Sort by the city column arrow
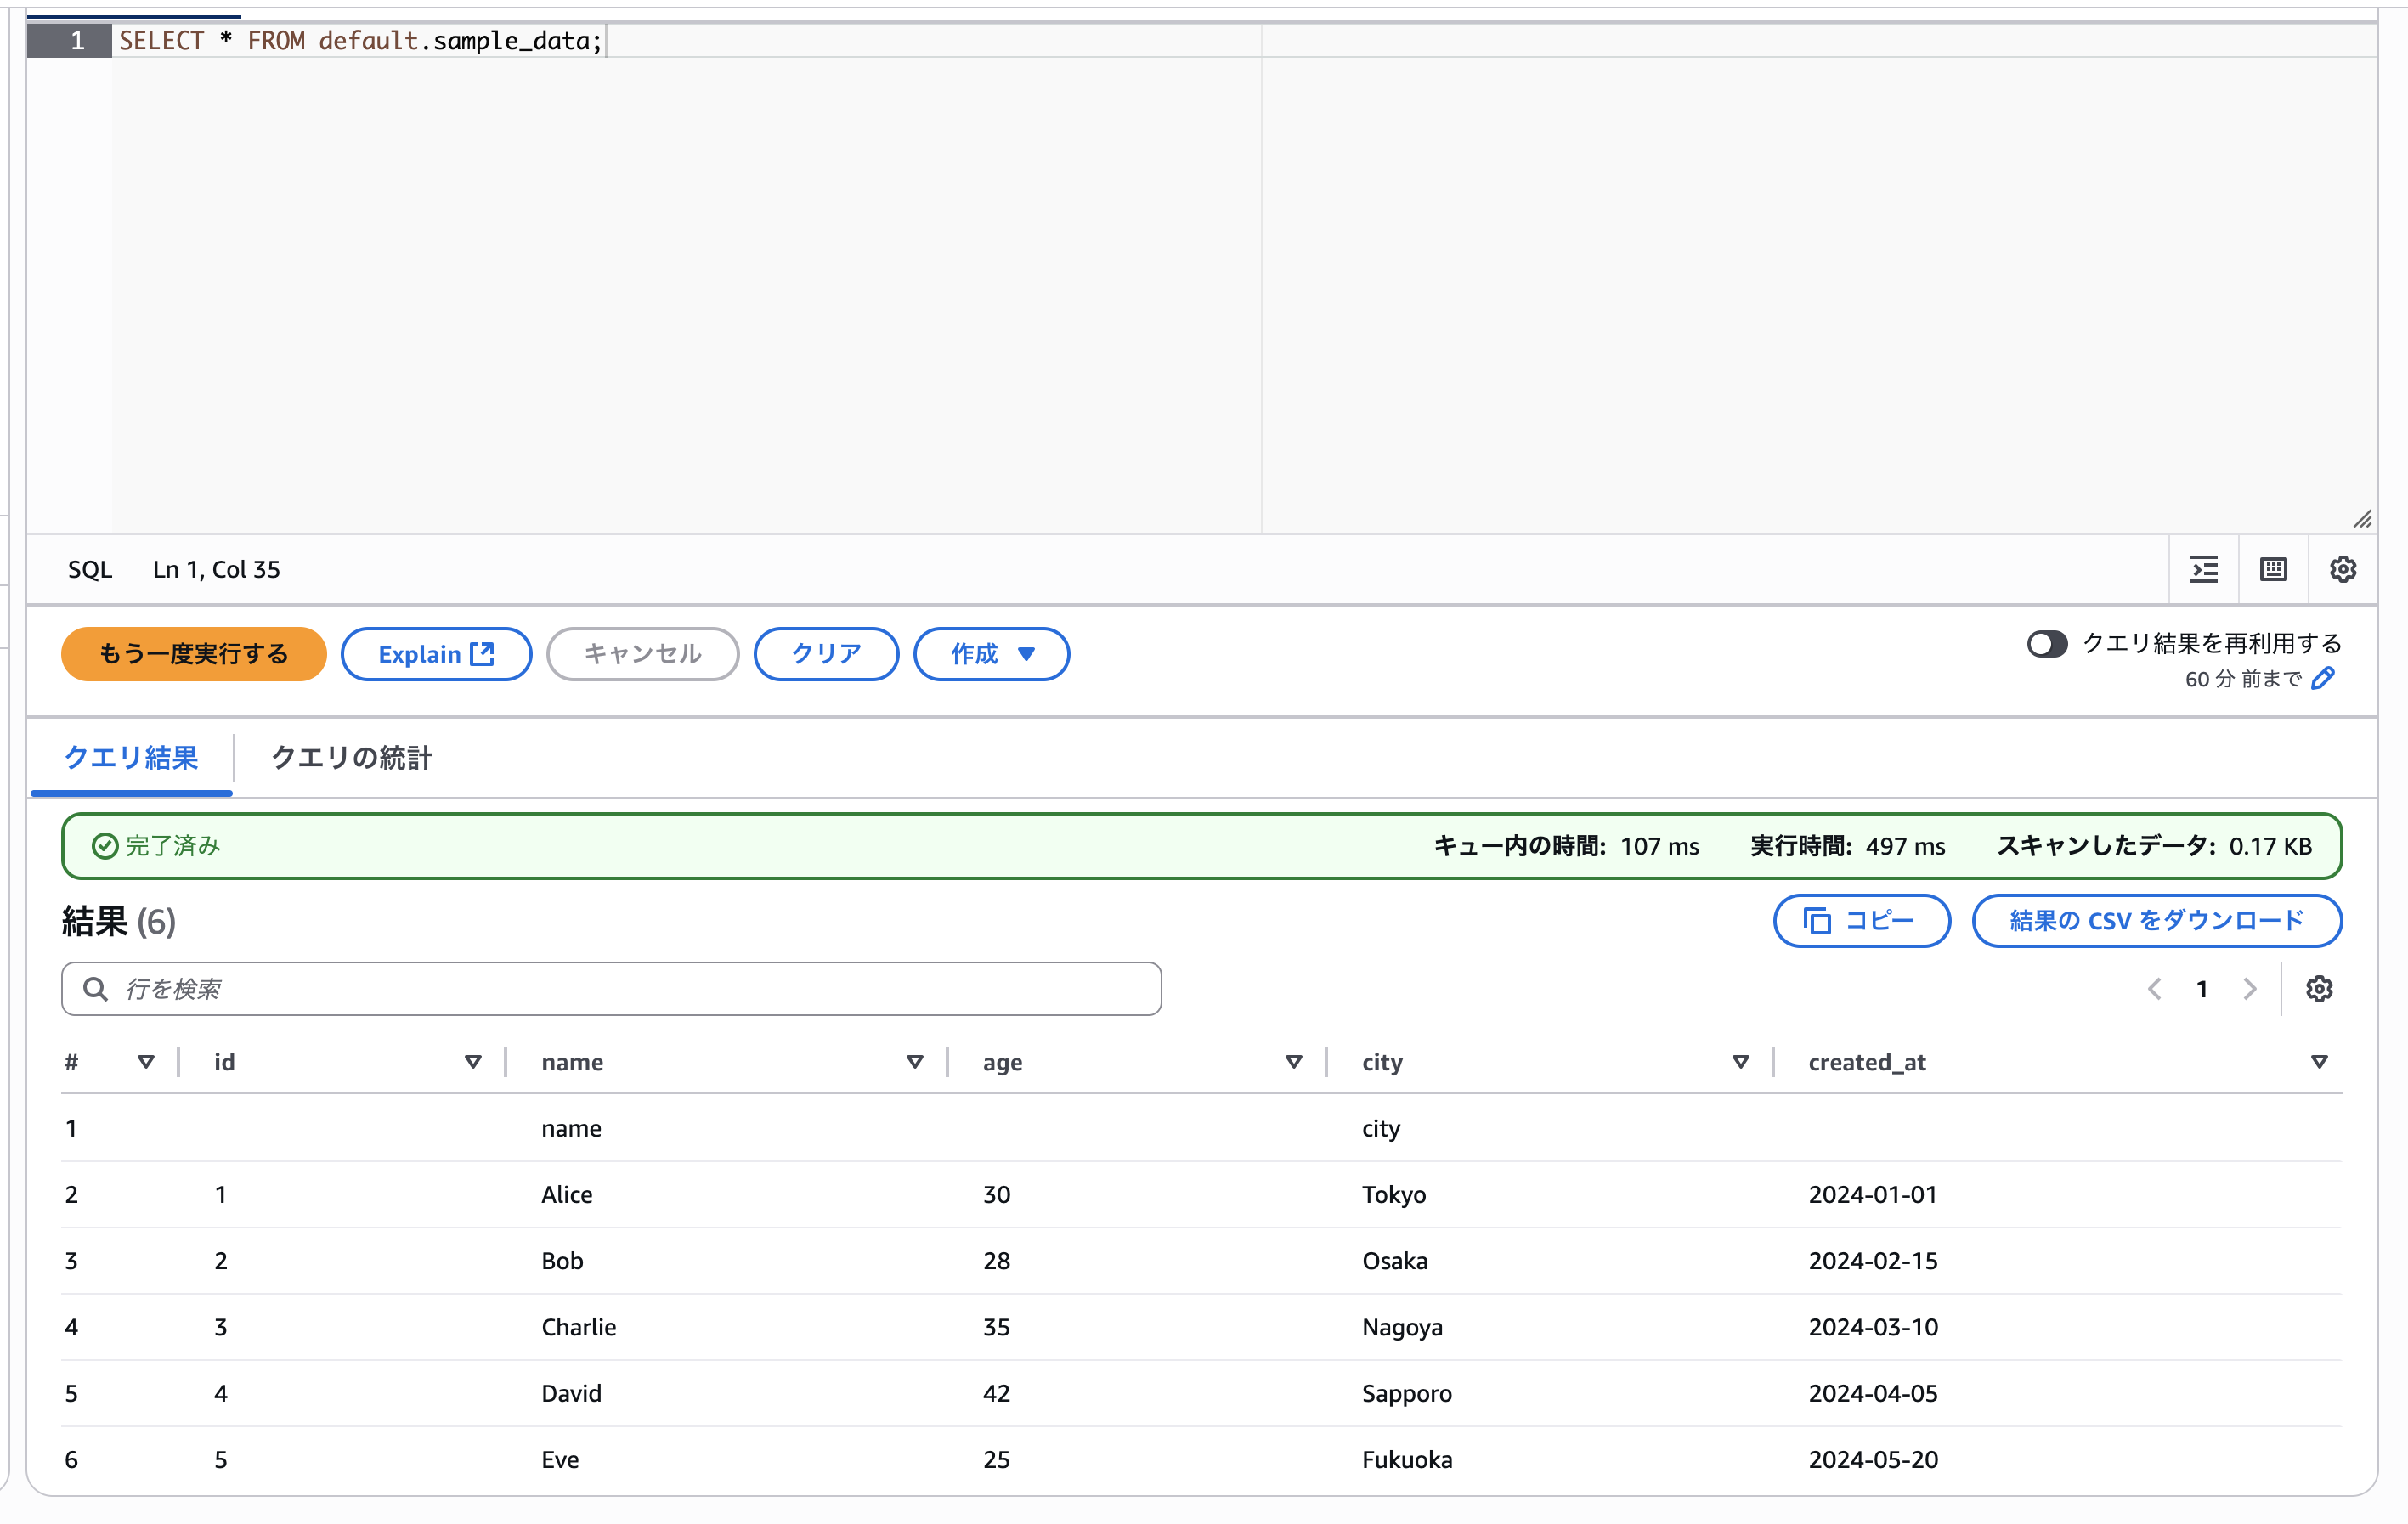Image resolution: width=2408 pixels, height=1524 pixels. click(1740, 1062)
